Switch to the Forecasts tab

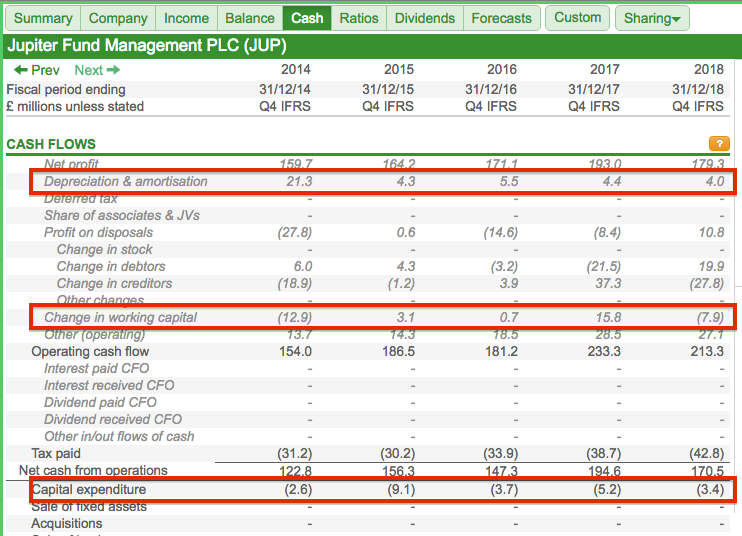click(x=502, y=18)
